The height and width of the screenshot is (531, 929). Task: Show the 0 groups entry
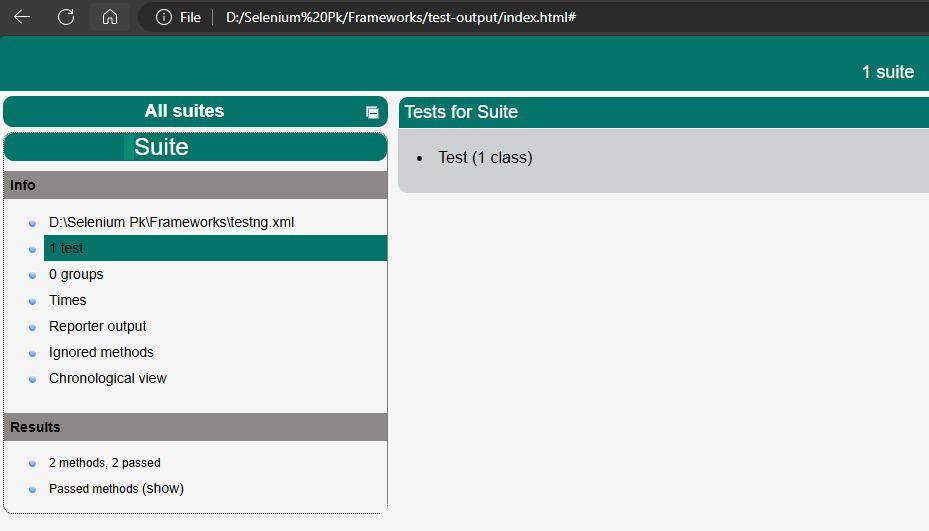point(76,274)
